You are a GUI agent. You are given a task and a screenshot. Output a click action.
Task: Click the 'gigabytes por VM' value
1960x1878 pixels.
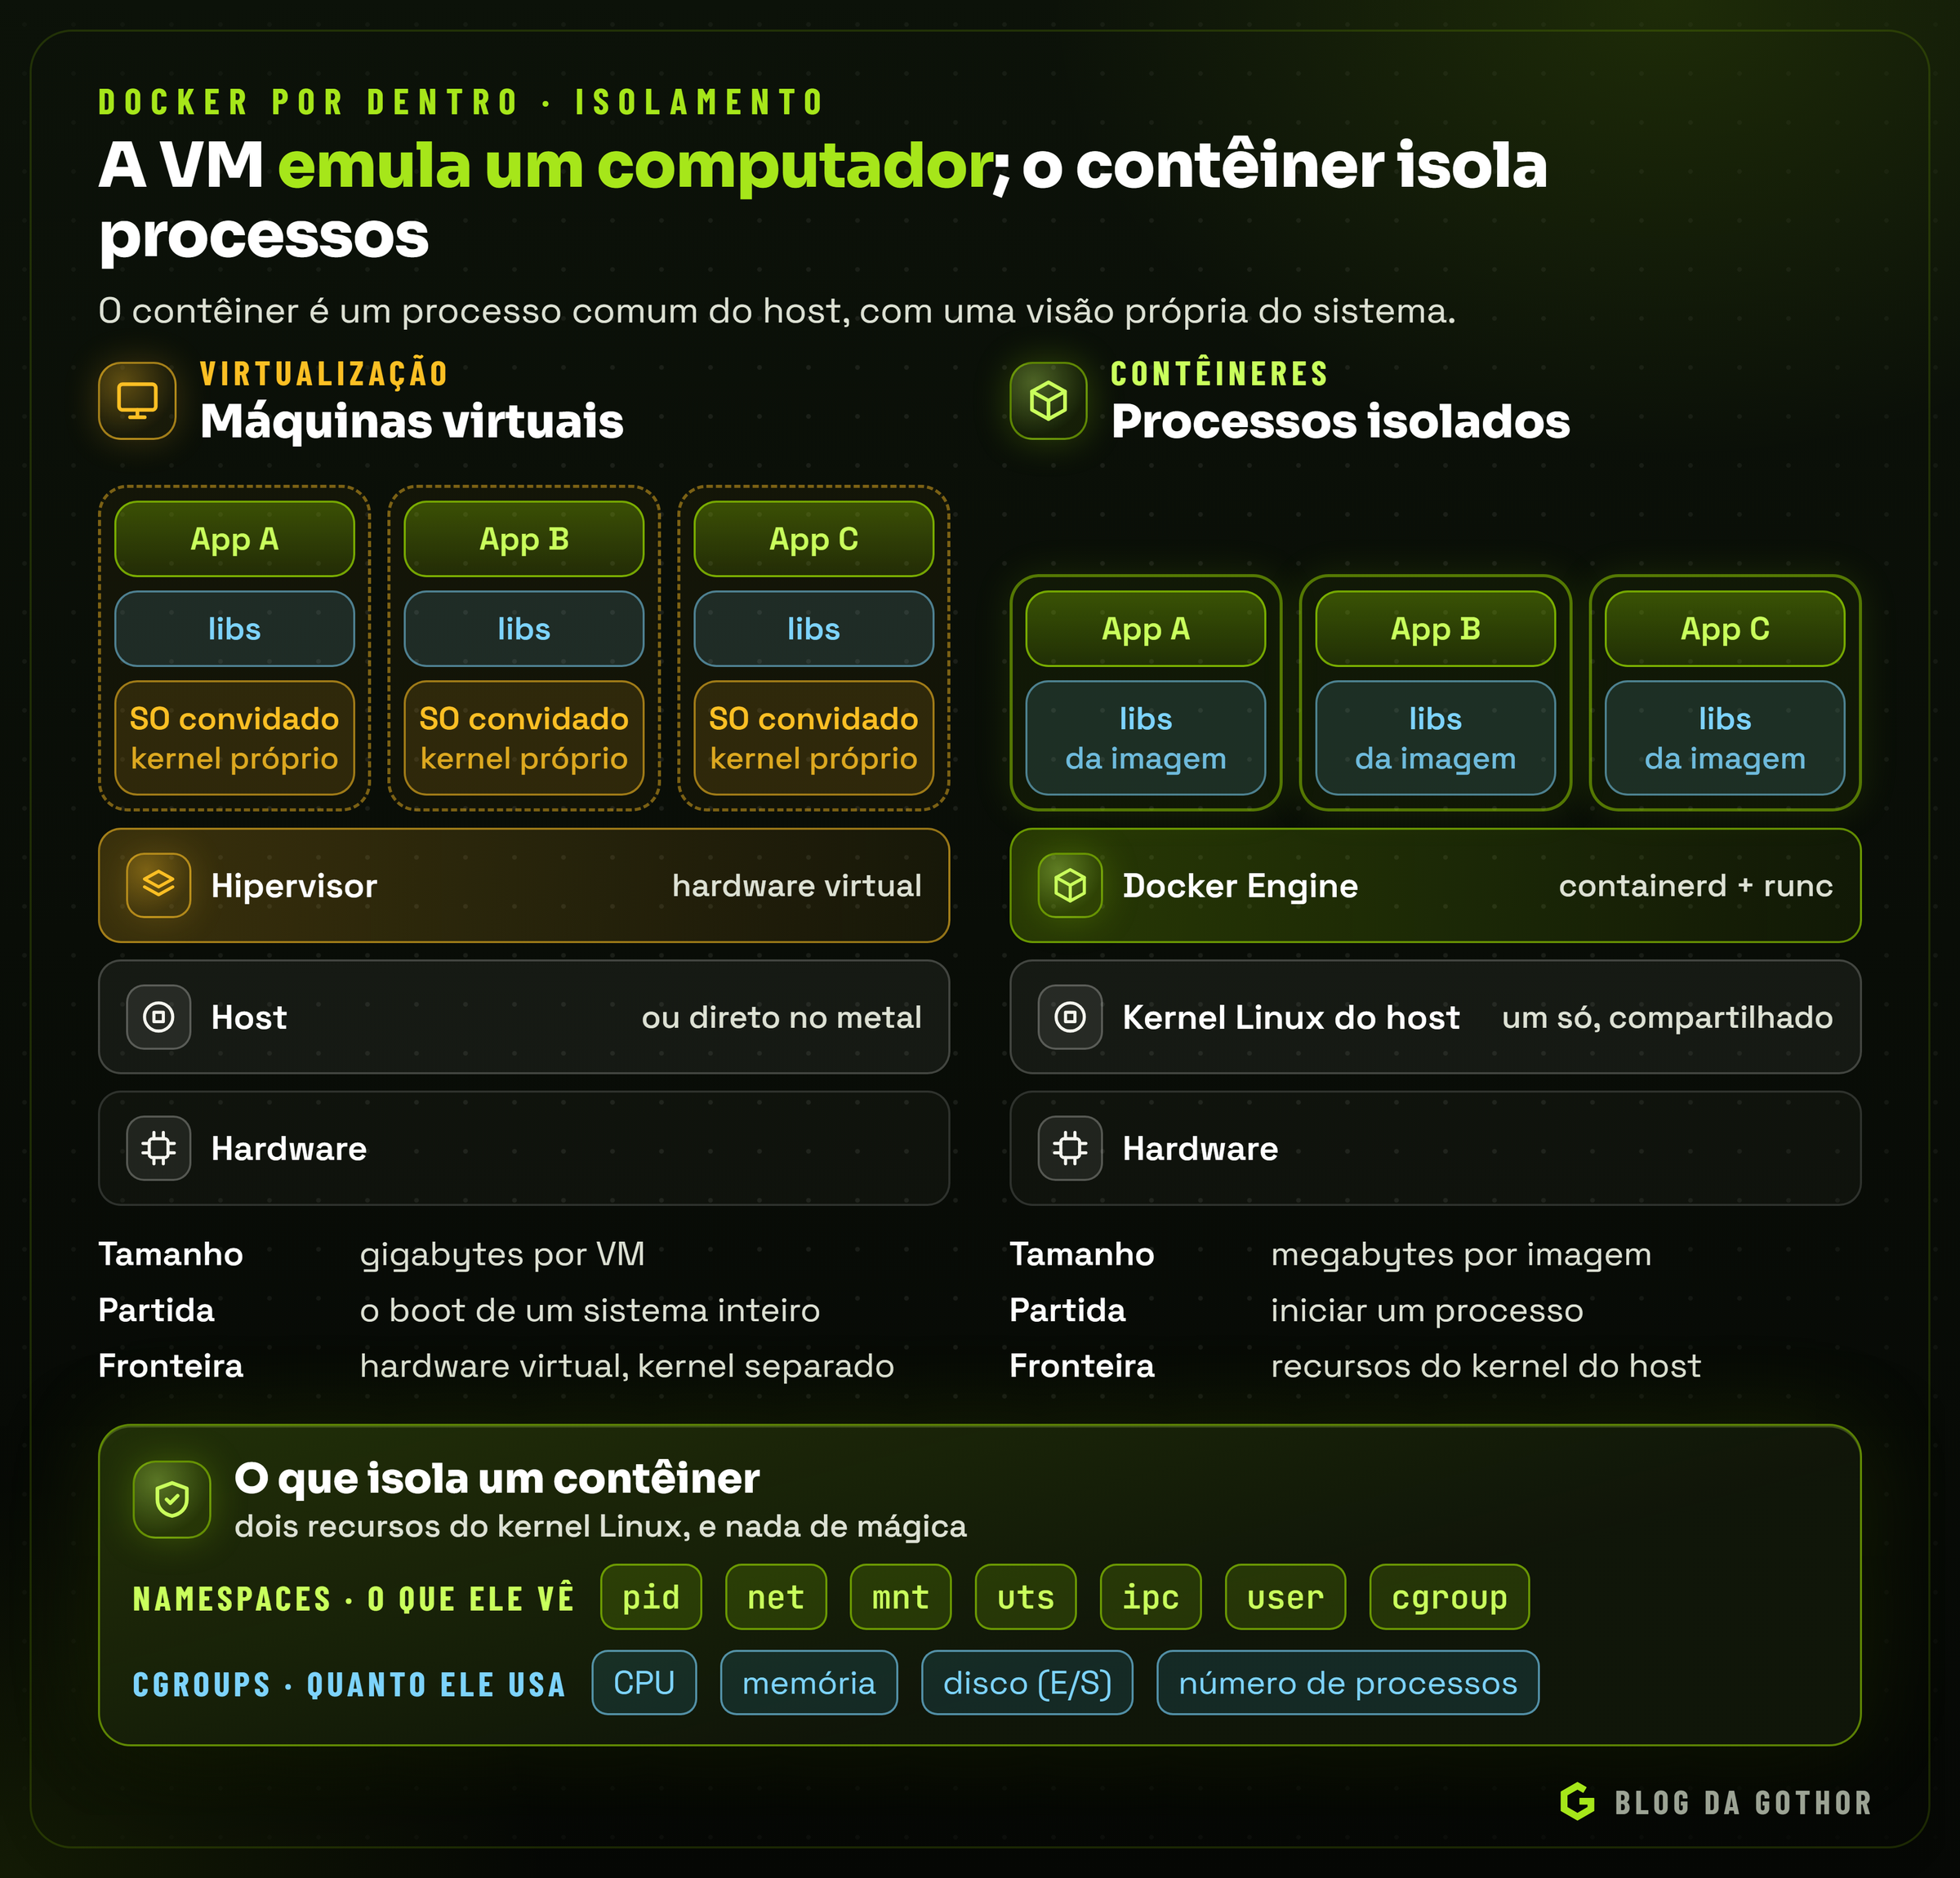click(503, 1254)
